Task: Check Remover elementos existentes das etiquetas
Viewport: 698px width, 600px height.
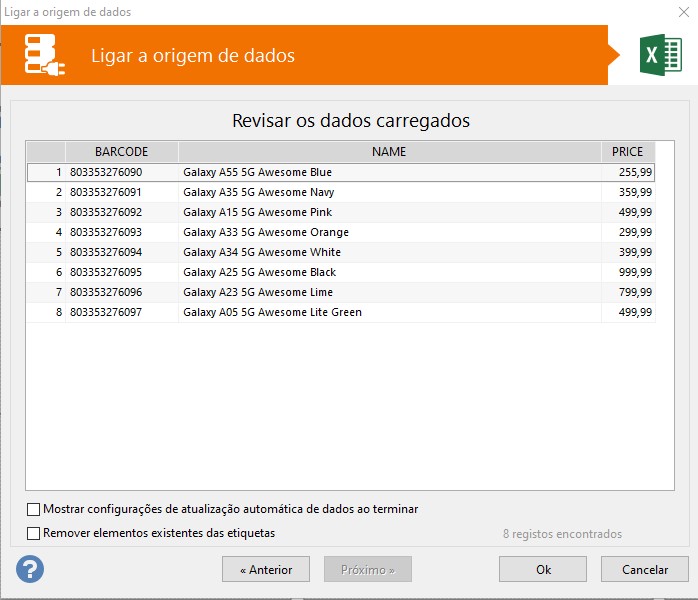Action: coord(34,533)
